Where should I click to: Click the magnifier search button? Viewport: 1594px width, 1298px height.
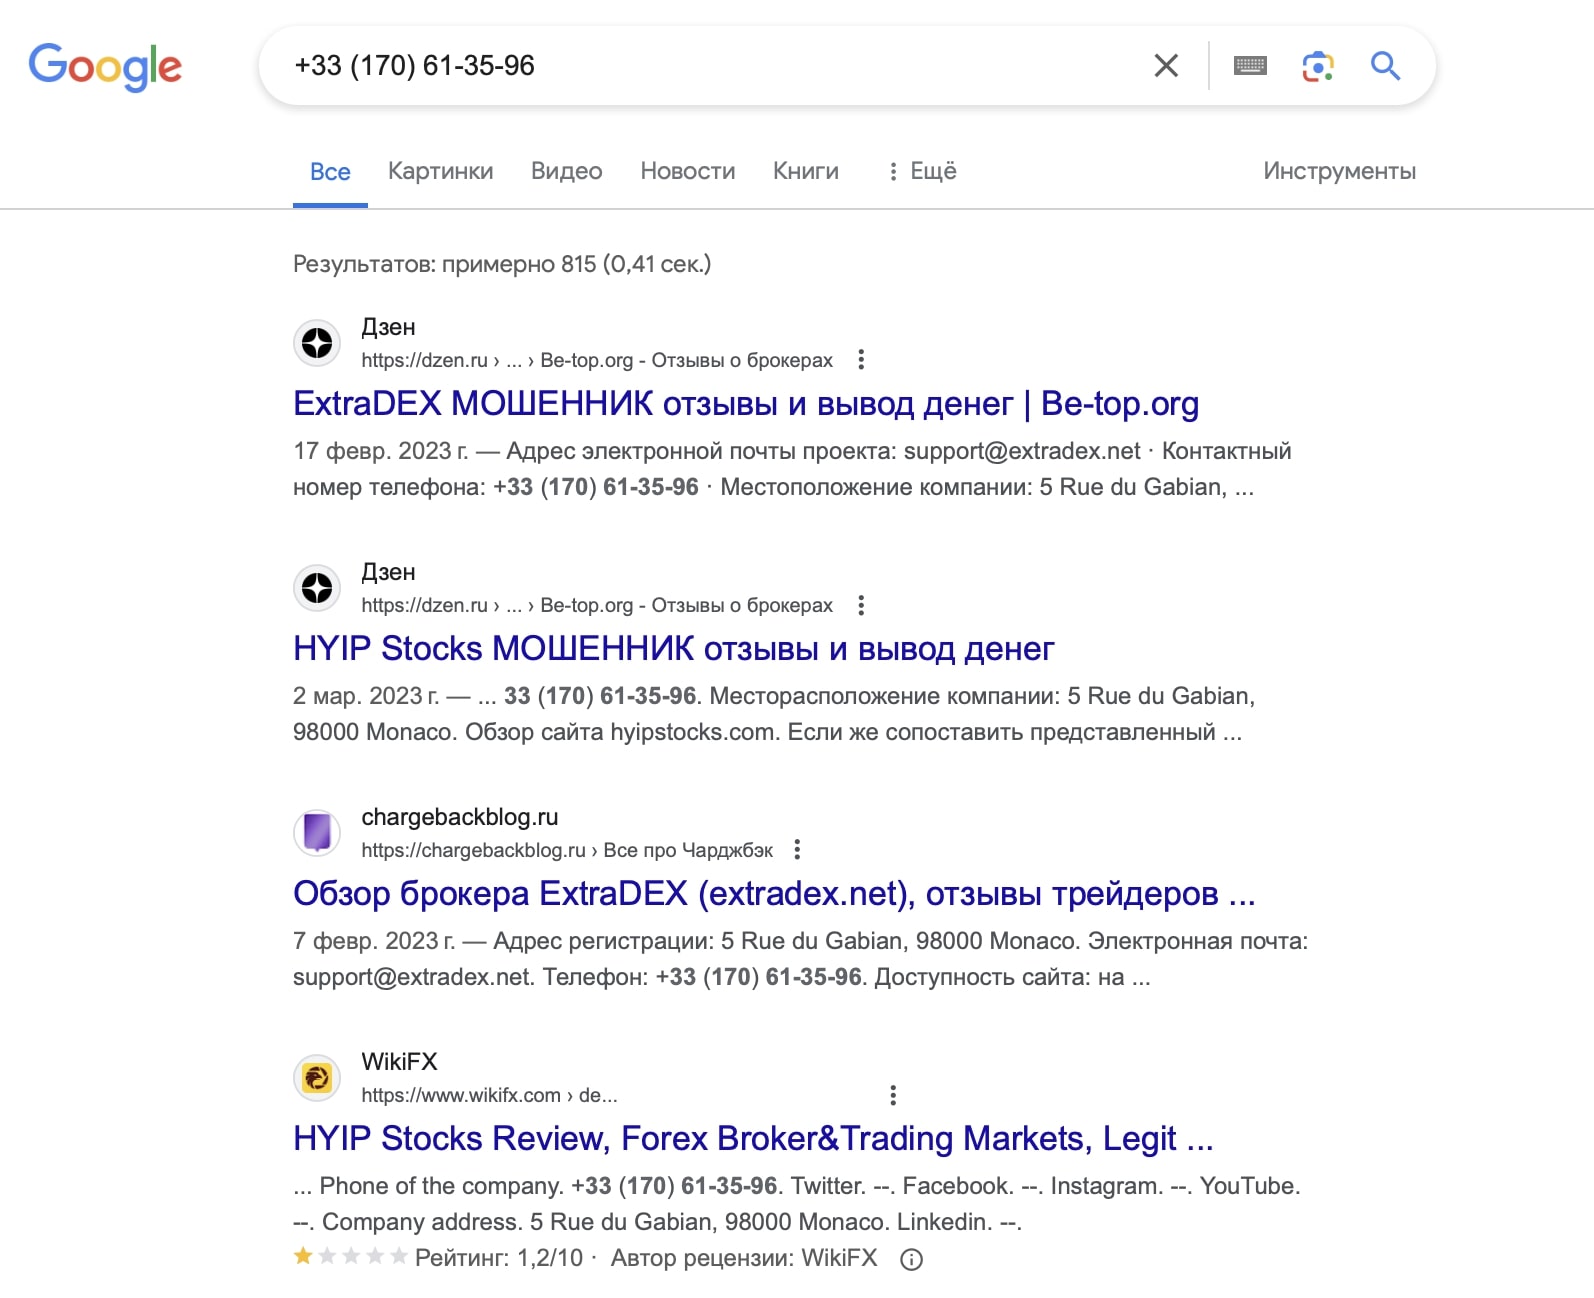pyautogui.click(x=1385, y=66)
